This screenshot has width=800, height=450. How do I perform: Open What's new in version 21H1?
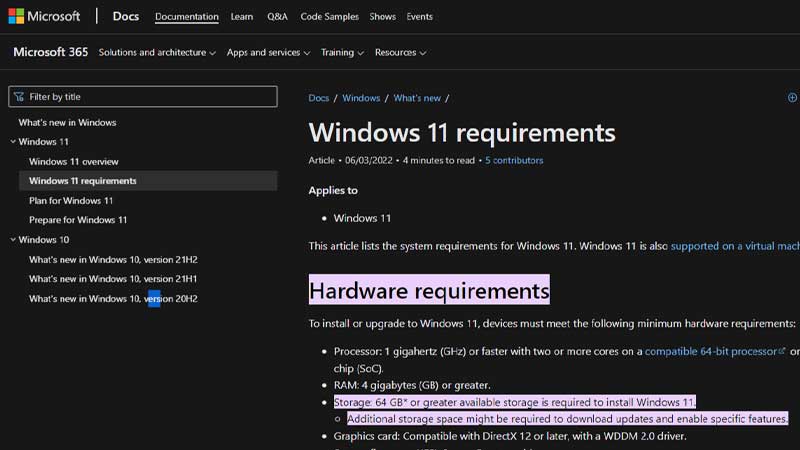pyautogui.click(x=113, y=279)
